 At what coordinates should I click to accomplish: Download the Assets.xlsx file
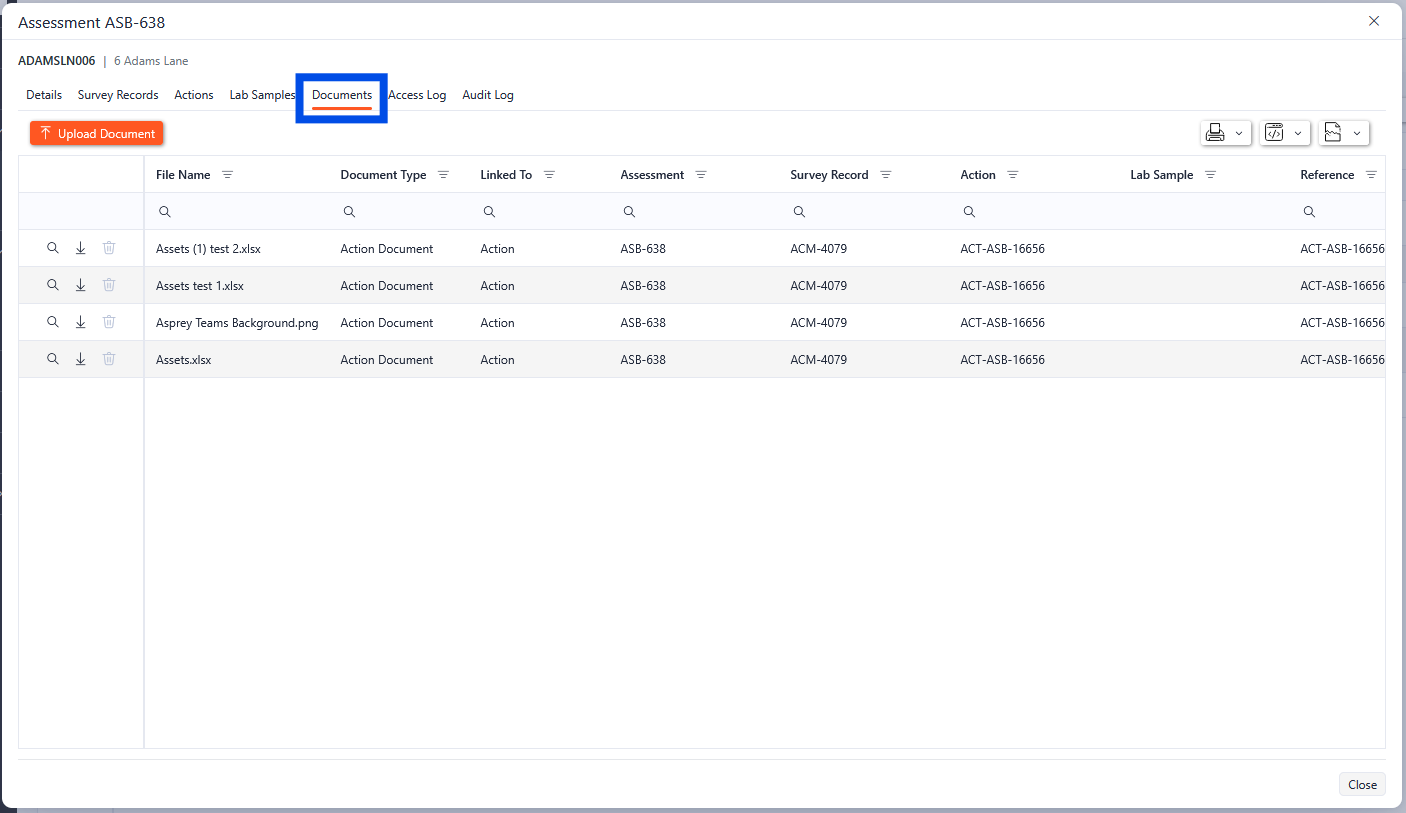click(81, 359)
